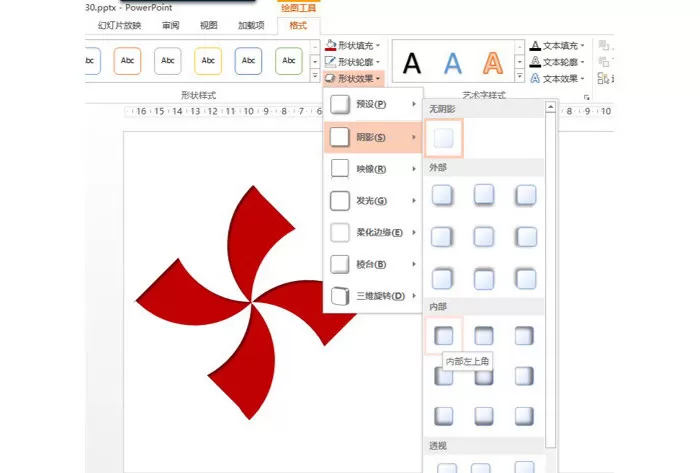Image resolution: width=700 pixels, height=473 pixels.
Task: Apply middle inner shadow in first row
Action: [x=484, y=336]
